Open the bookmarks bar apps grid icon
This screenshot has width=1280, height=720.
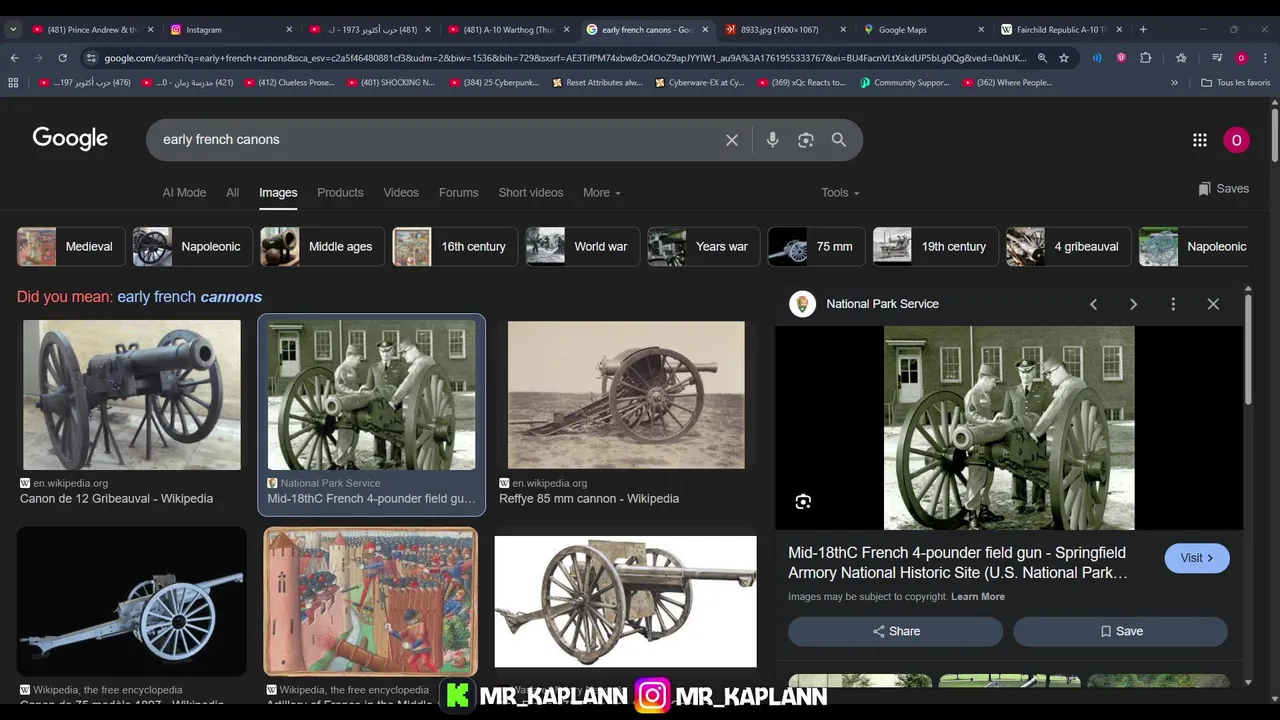(13, 83)
